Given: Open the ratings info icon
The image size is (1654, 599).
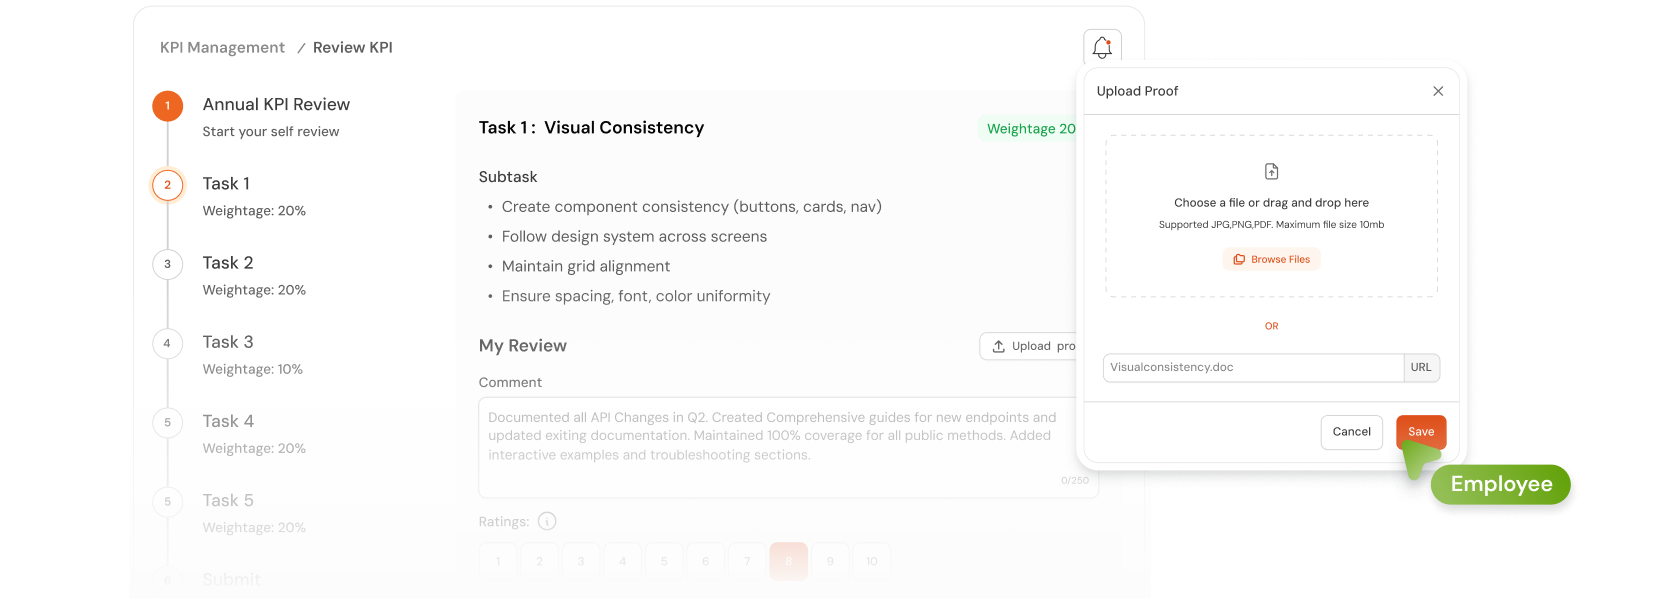Looking at the screenshot, I should click(x=547, y=521).
